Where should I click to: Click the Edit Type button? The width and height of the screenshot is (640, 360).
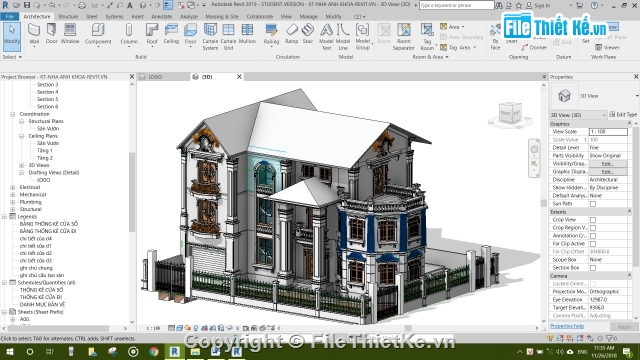(x=623, y=115)
